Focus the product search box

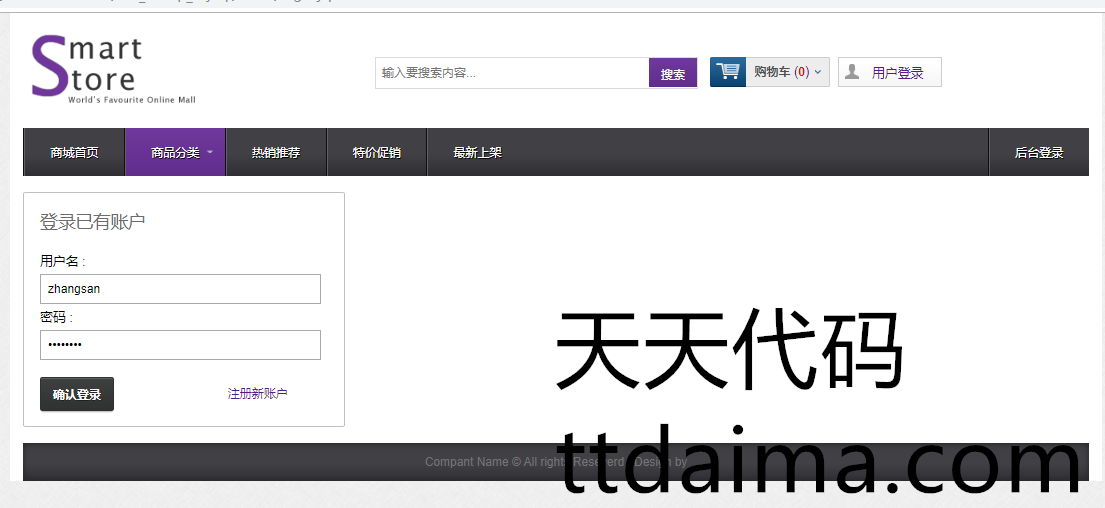tap(512, 73)
